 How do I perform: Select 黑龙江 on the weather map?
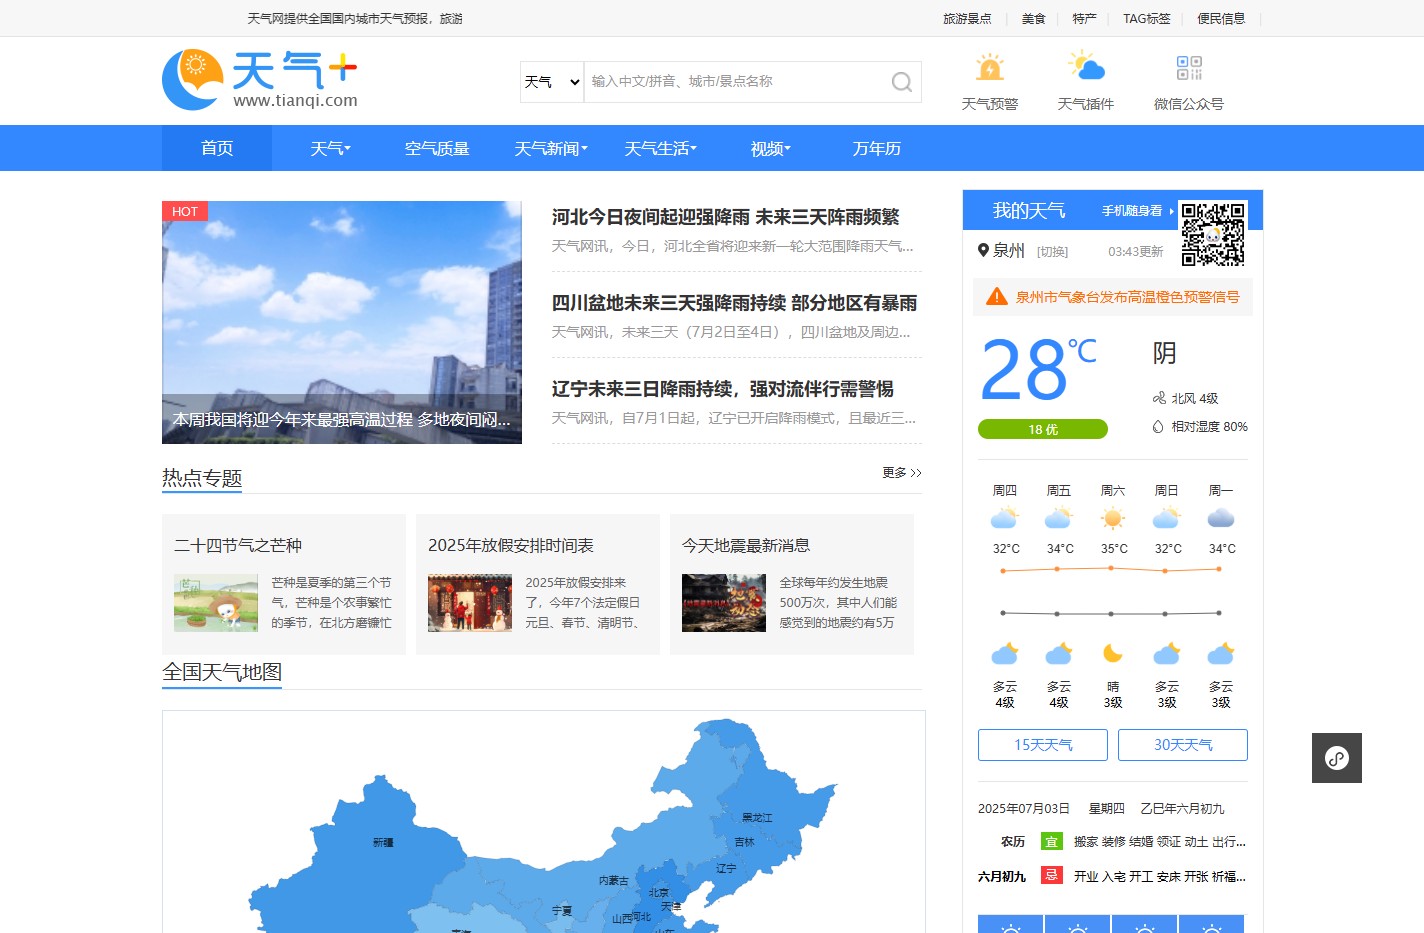757,818
